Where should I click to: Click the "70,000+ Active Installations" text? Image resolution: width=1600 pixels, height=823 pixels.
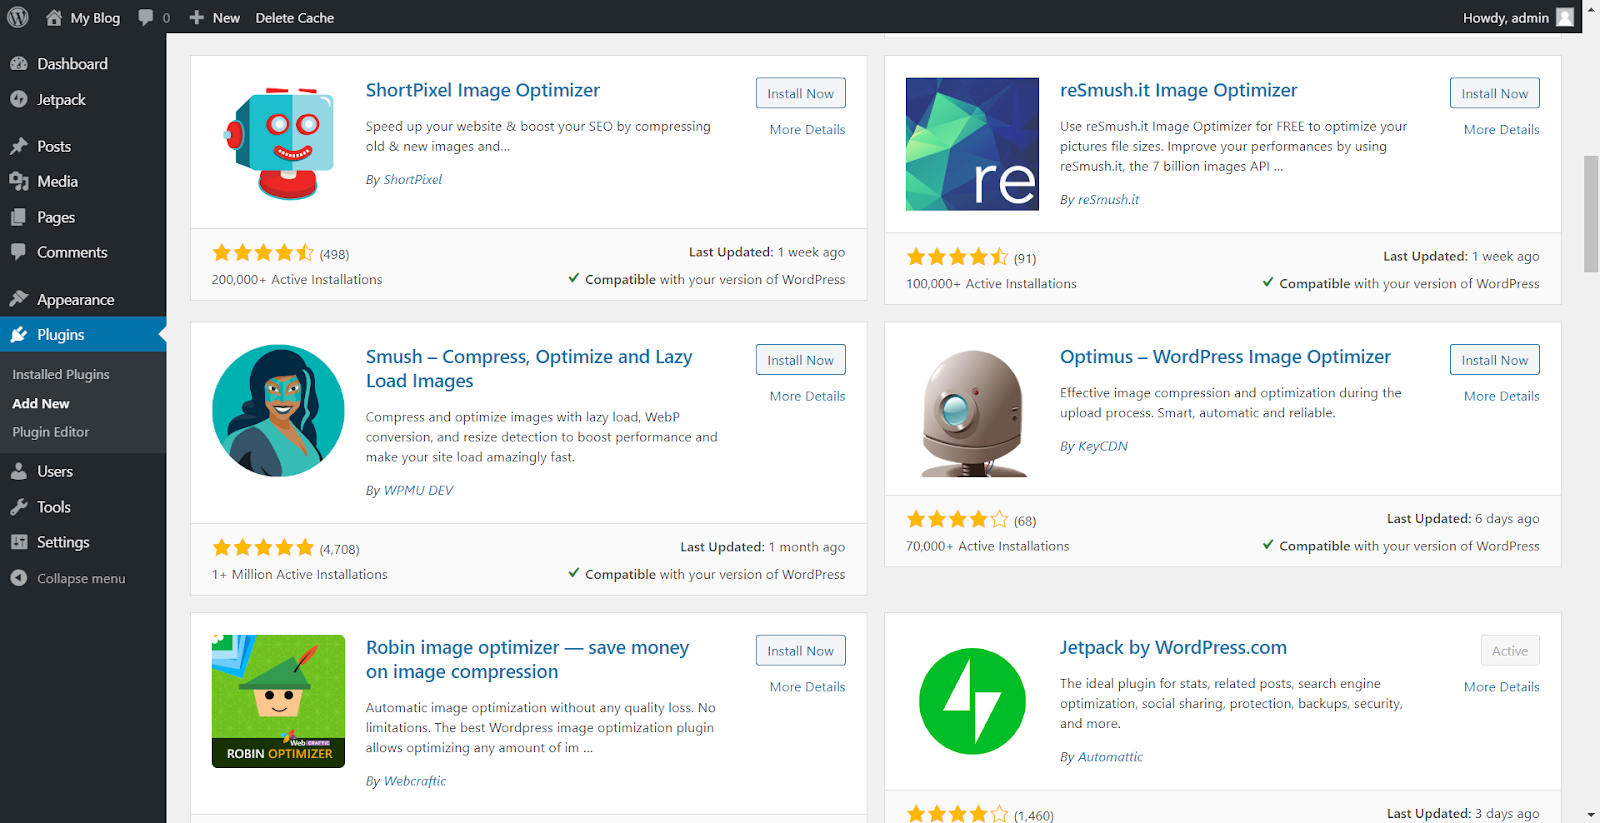[x=988, y=546]
